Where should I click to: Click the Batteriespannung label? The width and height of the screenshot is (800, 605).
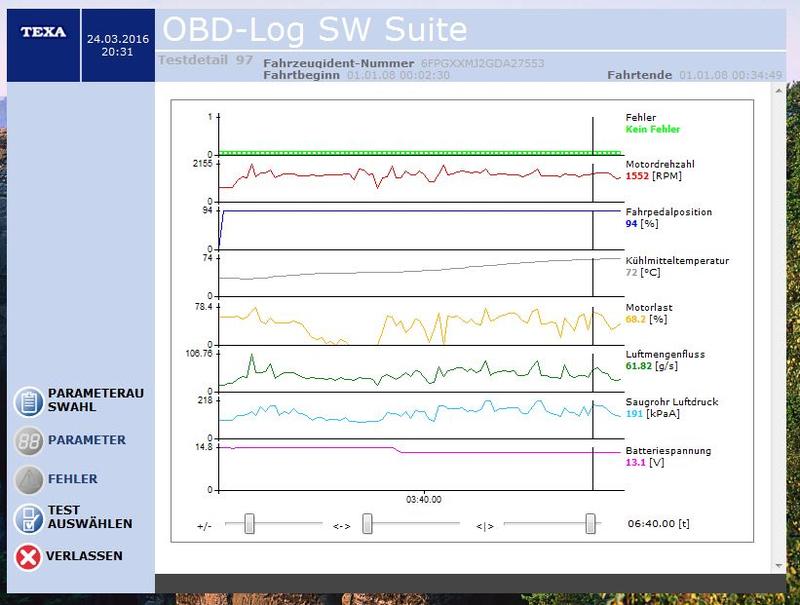[x=668, y=450]
